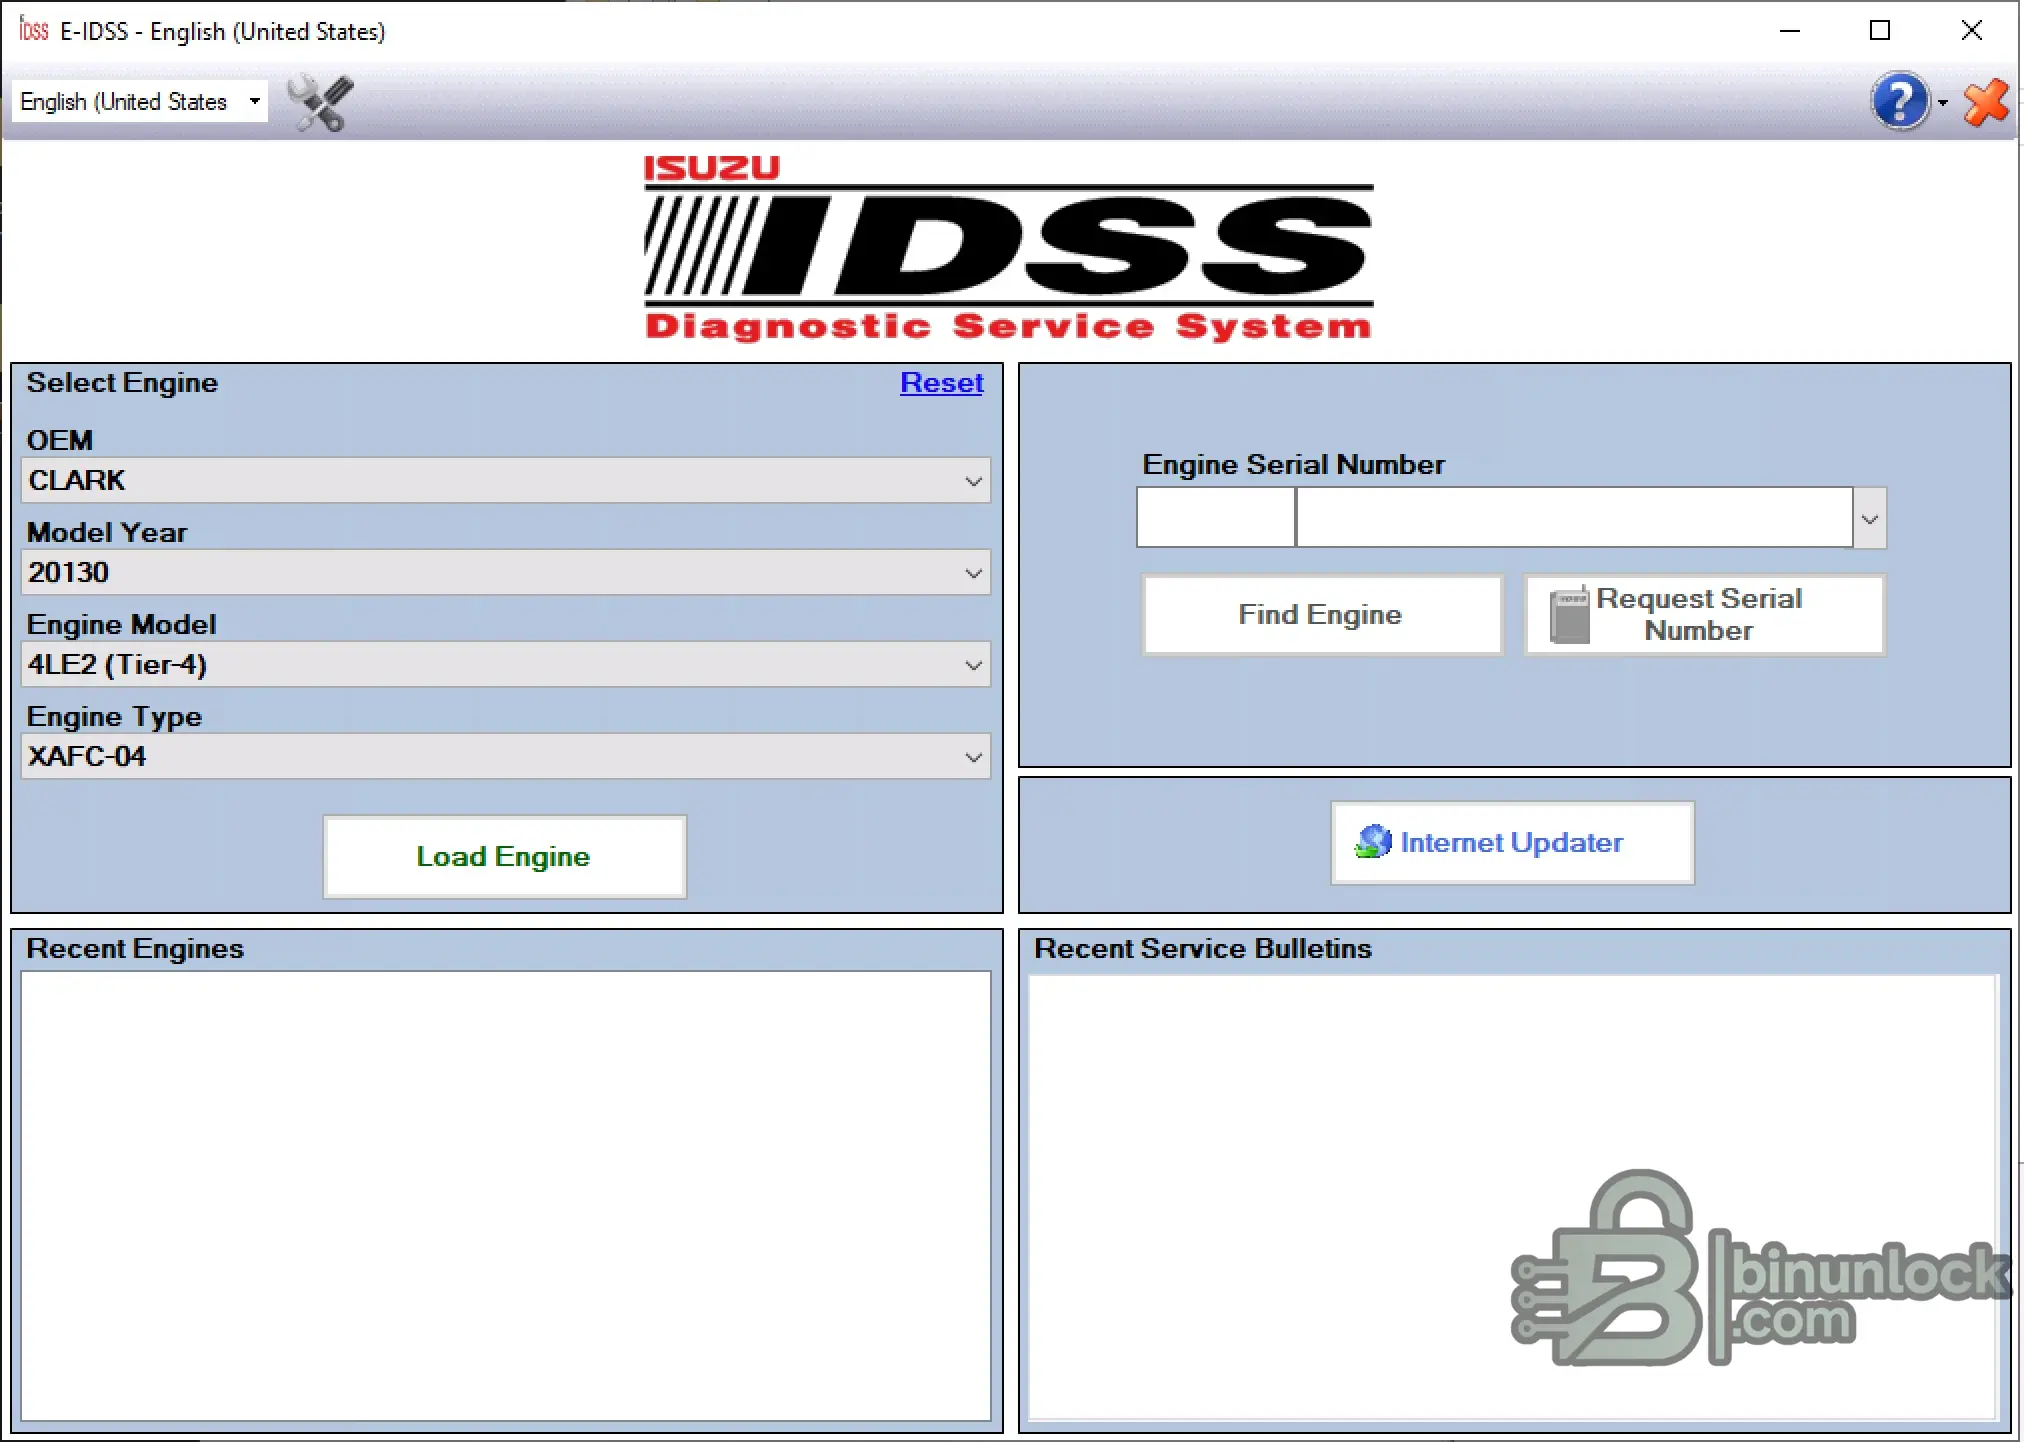Click the main Engine Serial Number field
Image resolution: width=2024 pixels, height=1442 pixels.
tap(1574, 518)
